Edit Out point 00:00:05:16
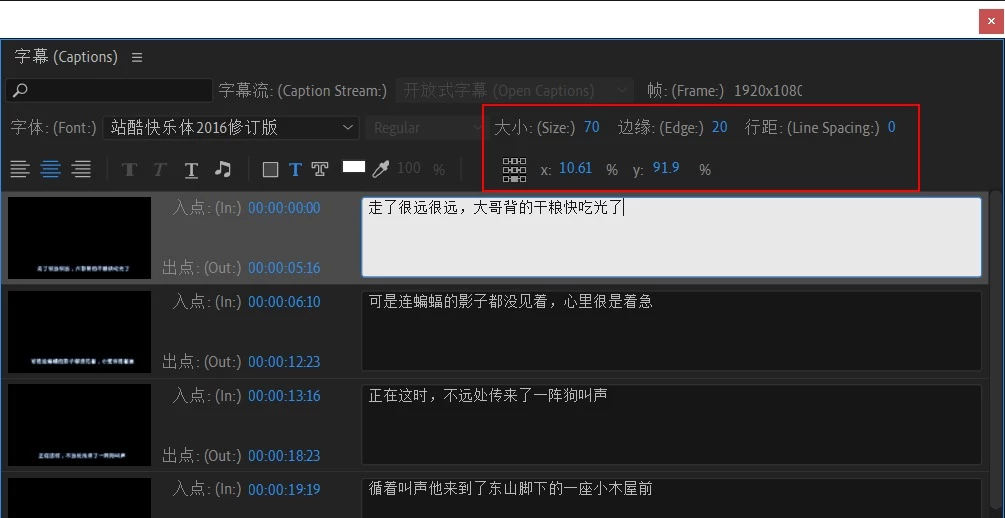This screenshot has height=518, width=1005. click(284, 267)
